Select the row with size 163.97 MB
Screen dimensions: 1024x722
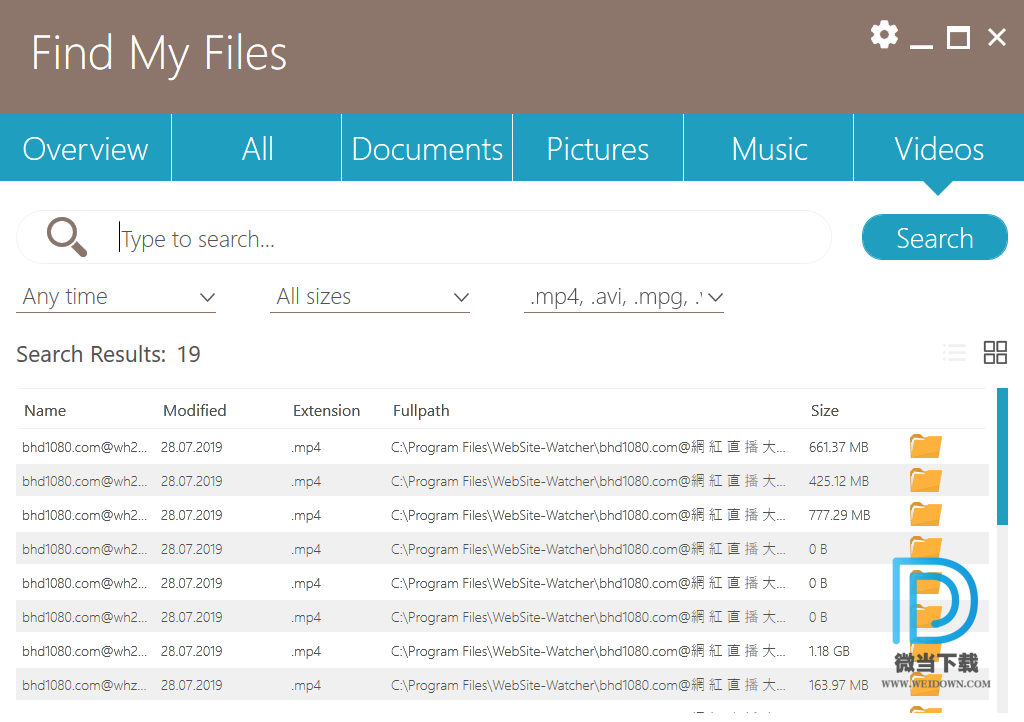tap(502, 685)
